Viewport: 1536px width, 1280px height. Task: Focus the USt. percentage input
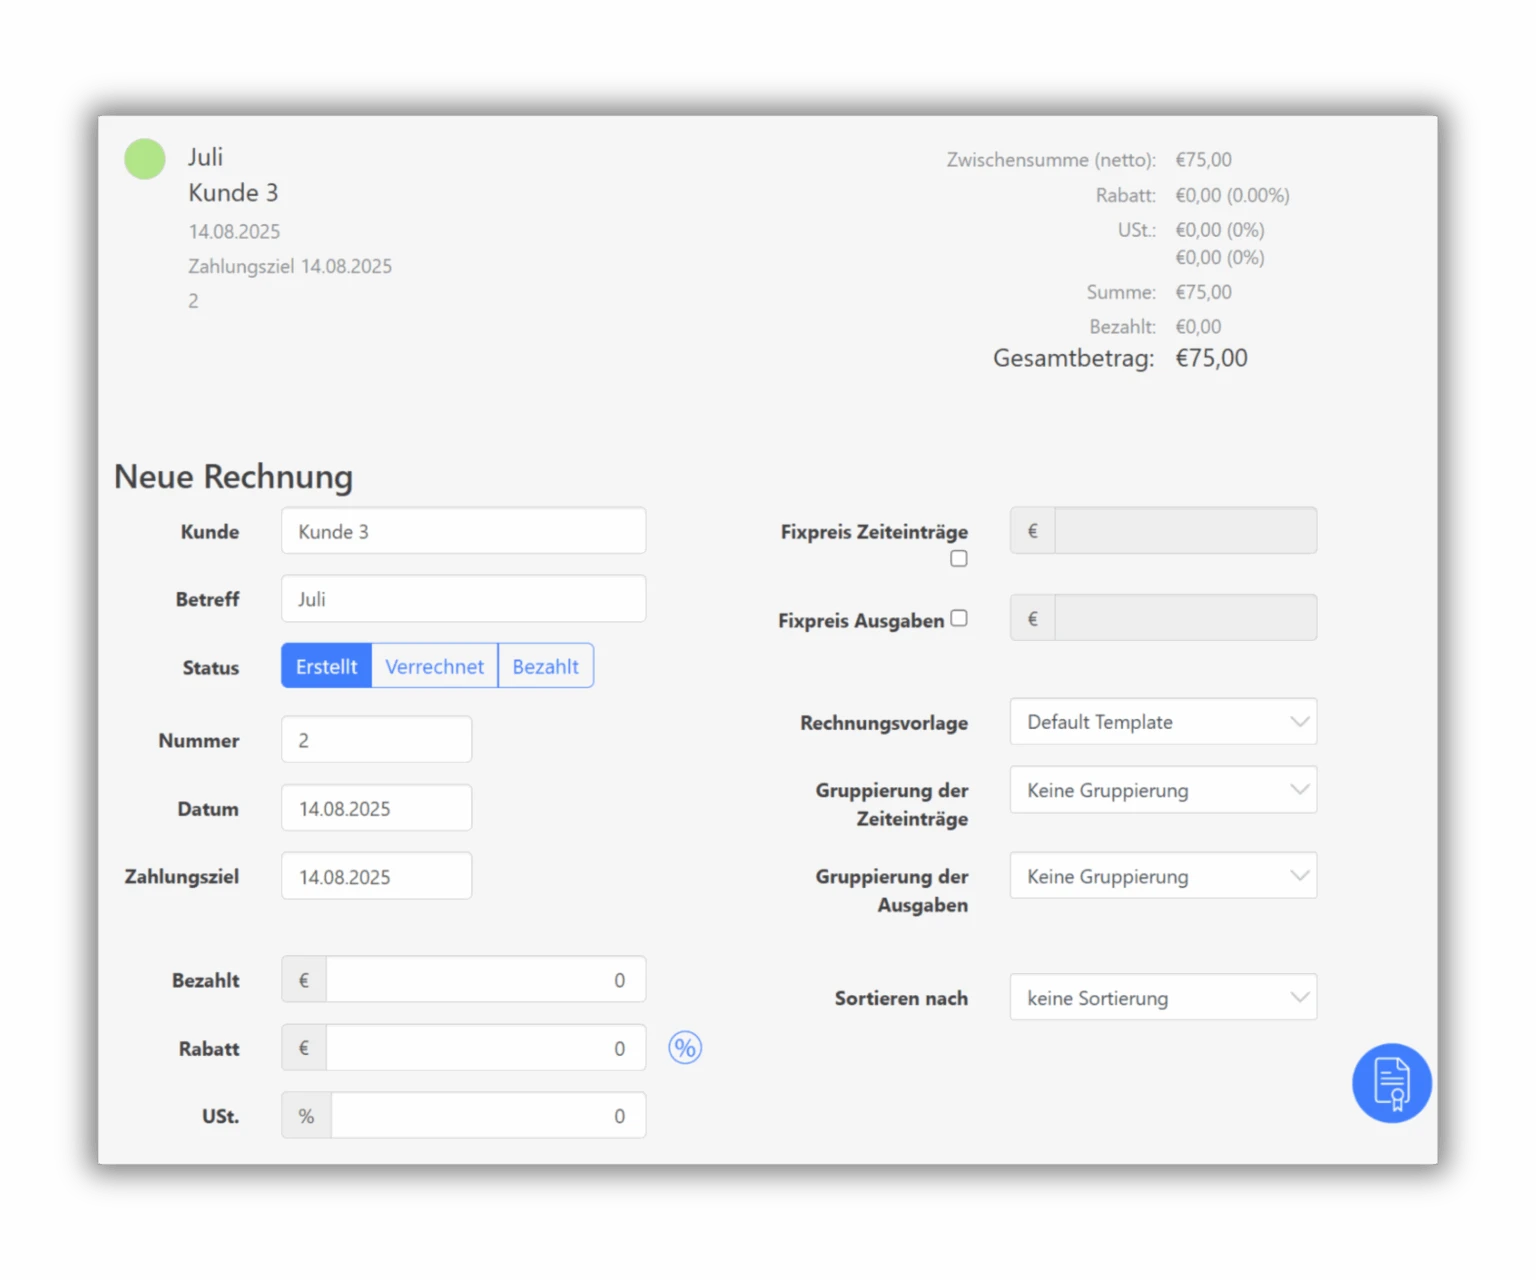[x=487, y=1116]
